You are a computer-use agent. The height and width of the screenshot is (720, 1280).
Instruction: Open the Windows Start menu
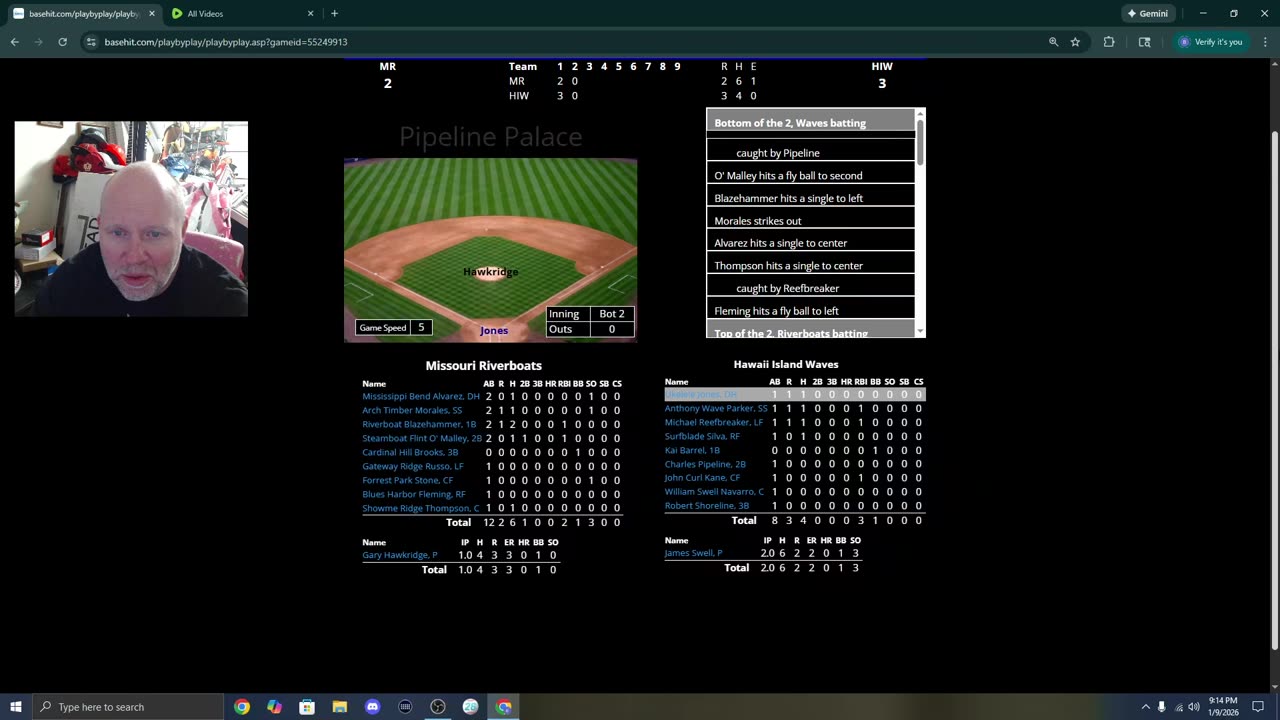[x=15, y=707]
